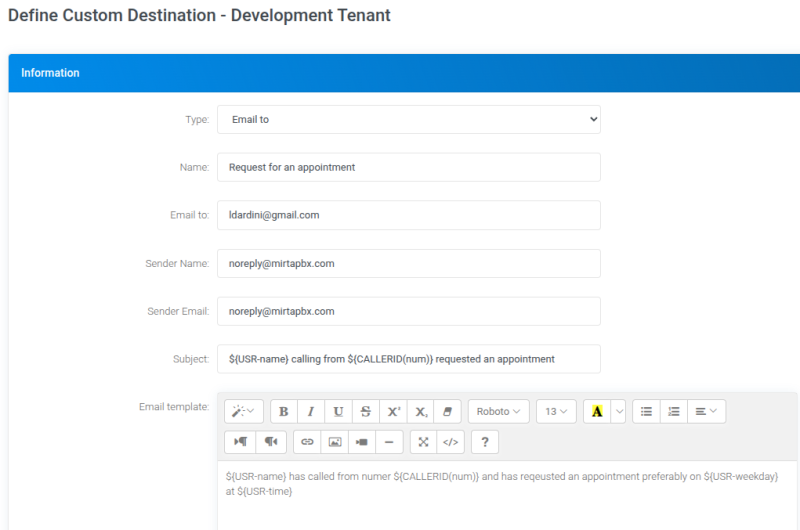Toggle superscript formatting
This screenshot has height=530, width=800.
pos(394,411)
